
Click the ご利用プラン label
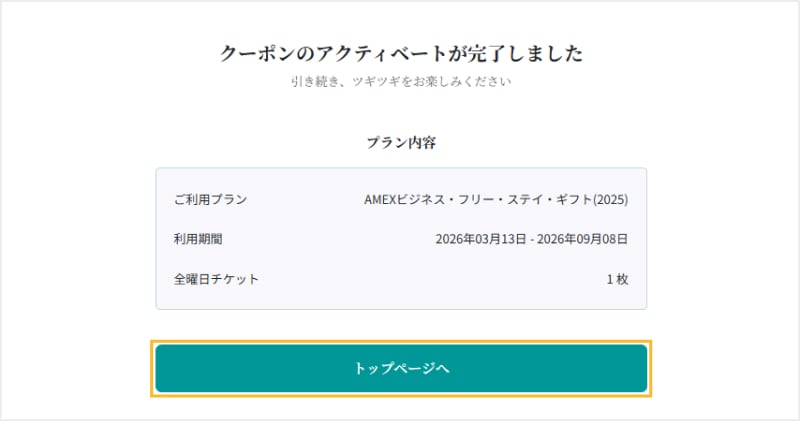[210, 199]
